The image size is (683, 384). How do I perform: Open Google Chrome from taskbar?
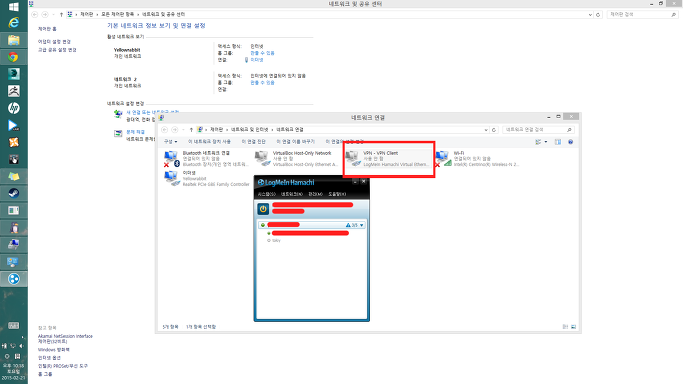[x=14, y=57]
